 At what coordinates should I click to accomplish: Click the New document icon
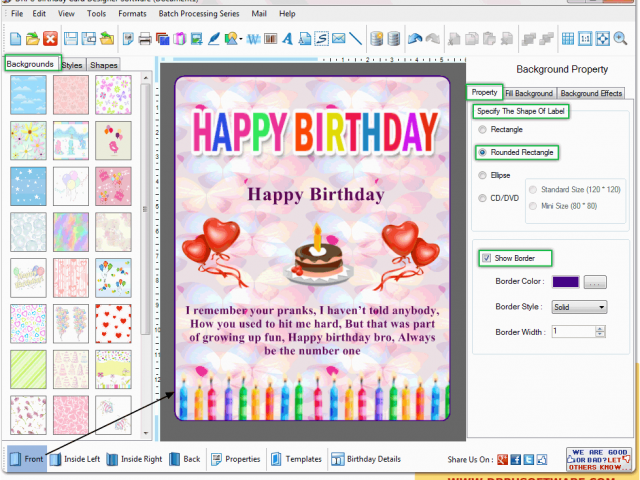[16, 39]
